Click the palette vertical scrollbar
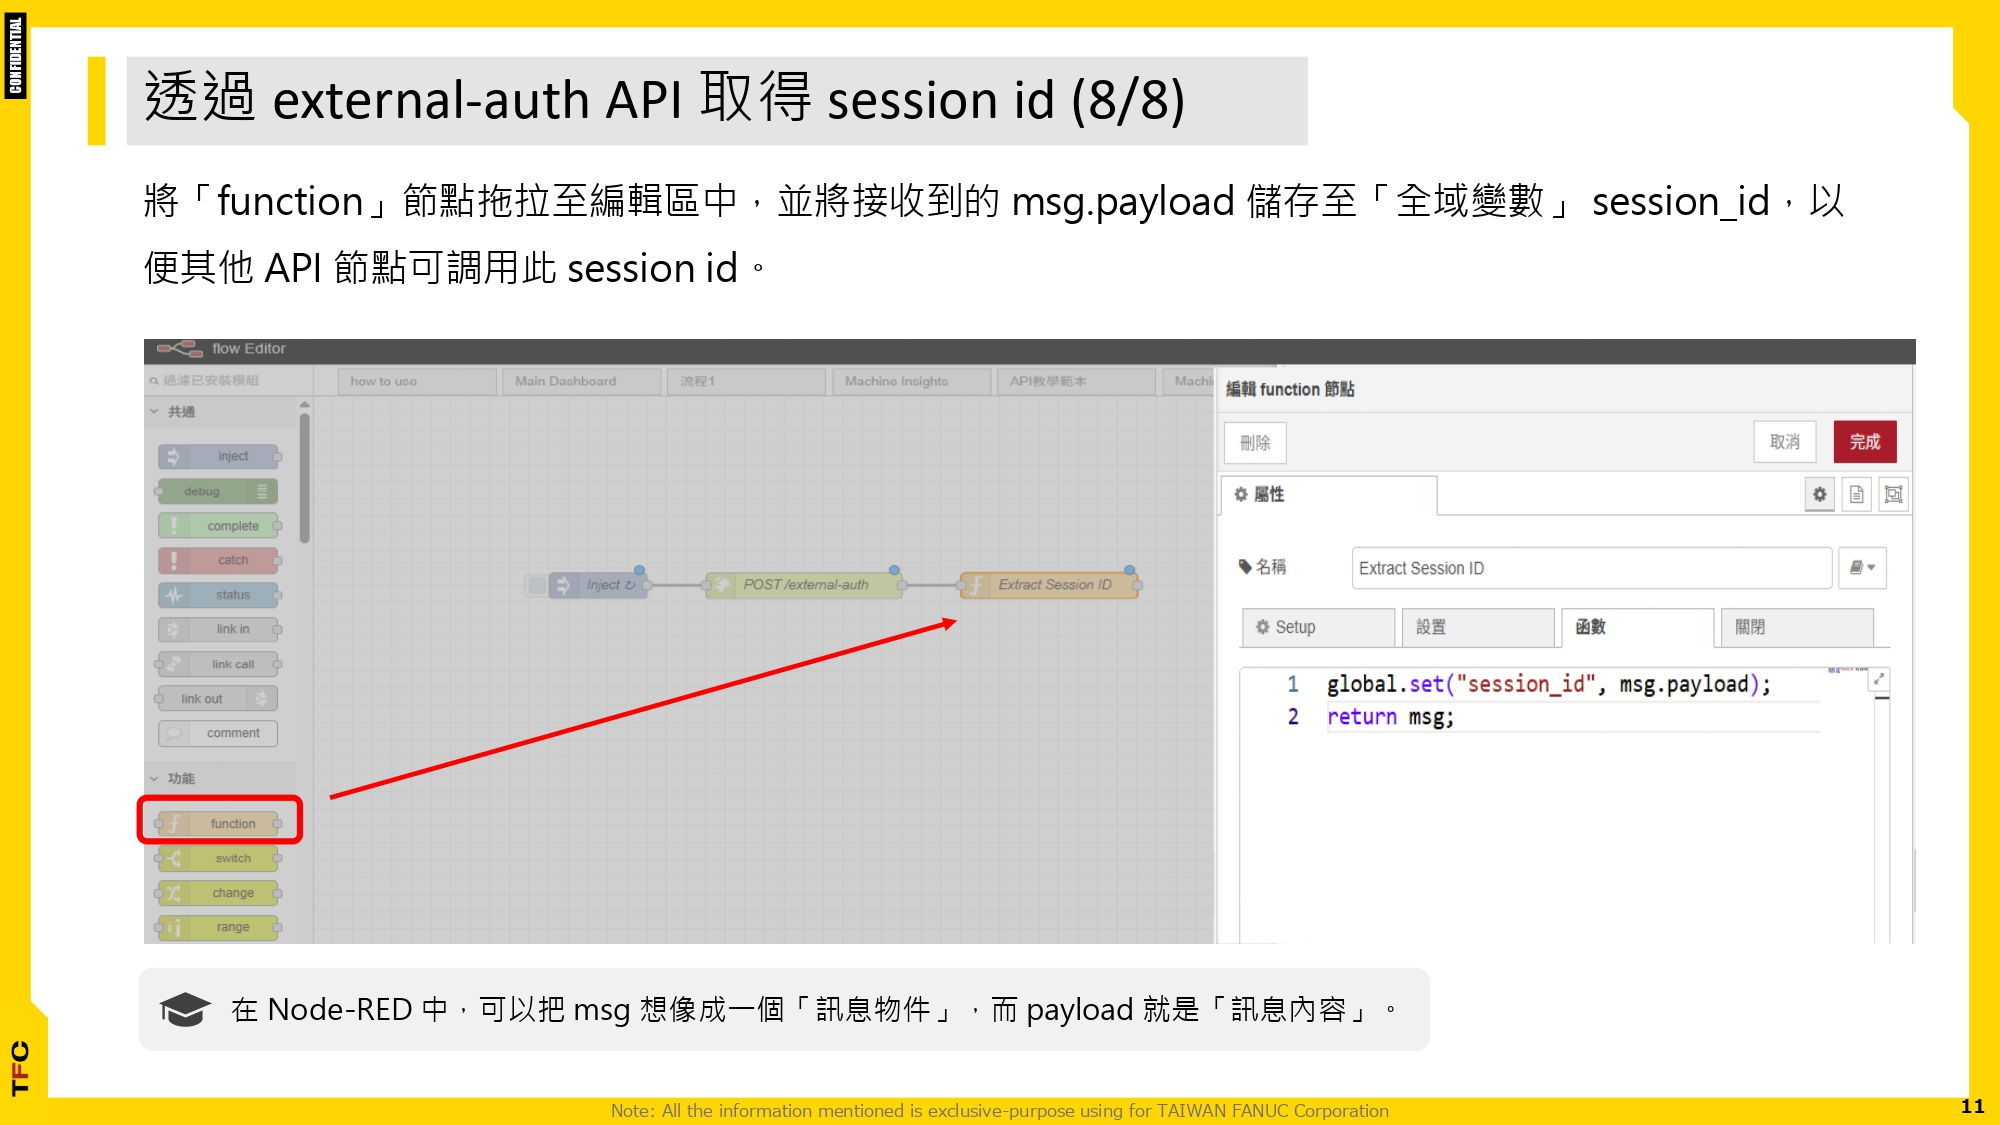 [304, 480]
